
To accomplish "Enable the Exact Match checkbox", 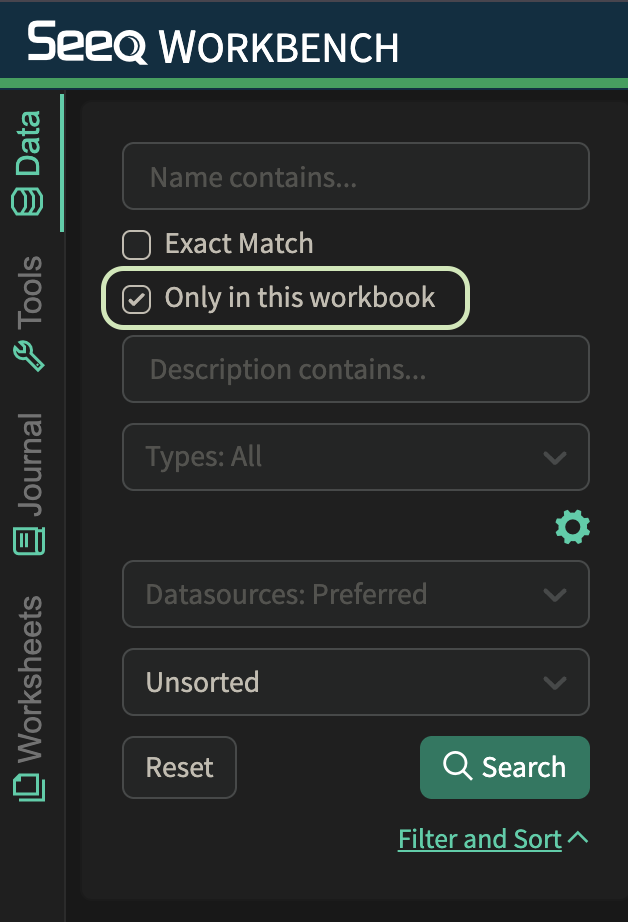I will [136, 245].
